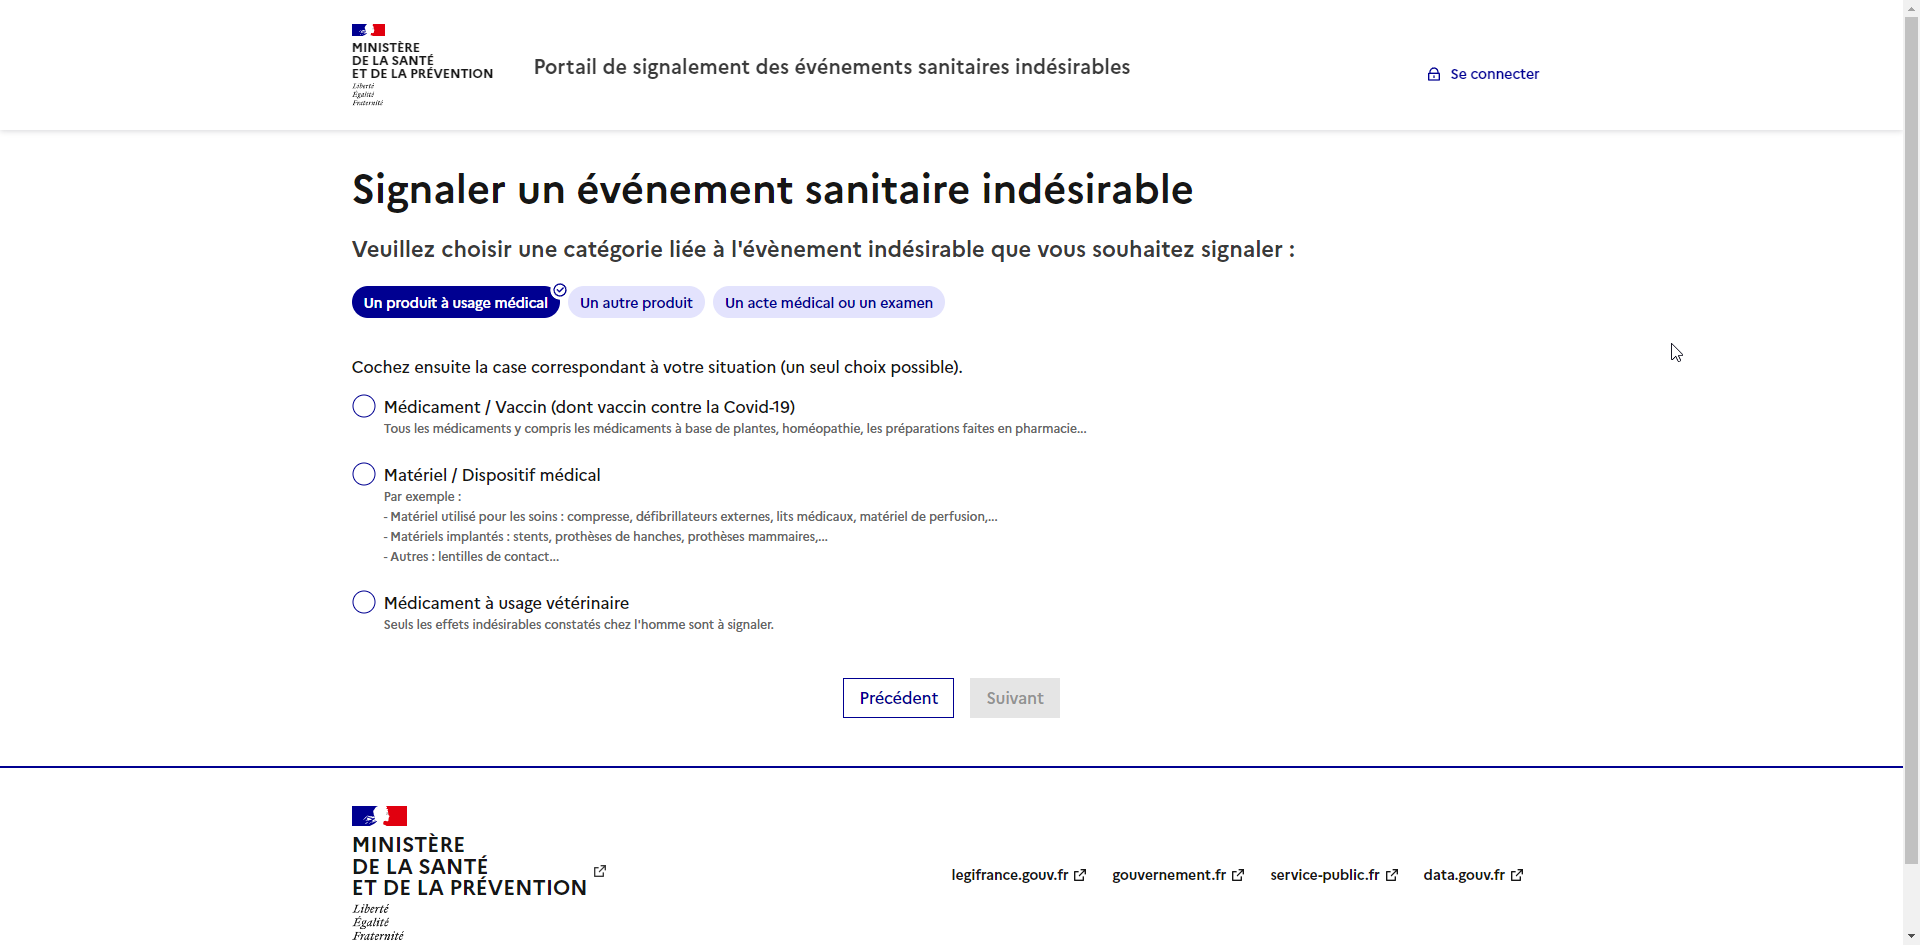
Task: Click the external-link icon next to legifrance.gouv.fr
Action: (1080, 875)
